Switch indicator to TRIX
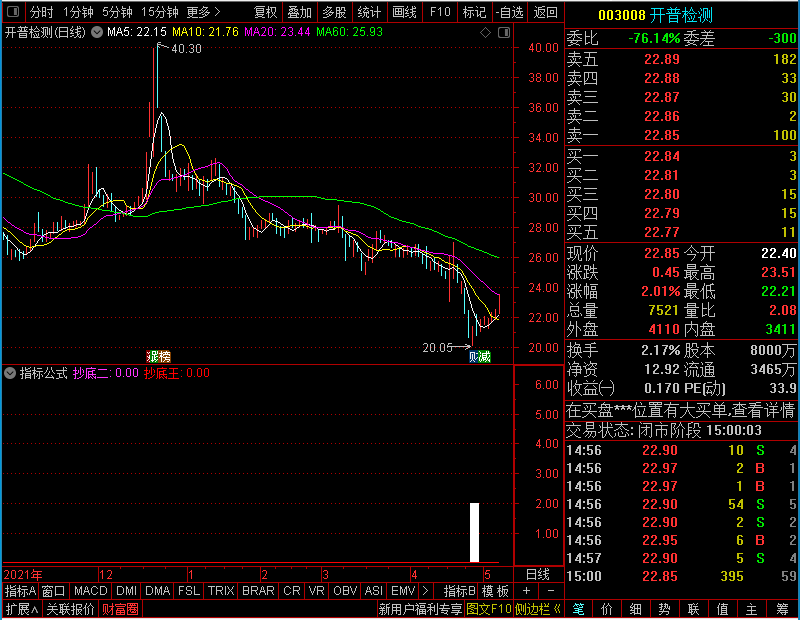The image size is (800, 620). (x=221, y=591)
